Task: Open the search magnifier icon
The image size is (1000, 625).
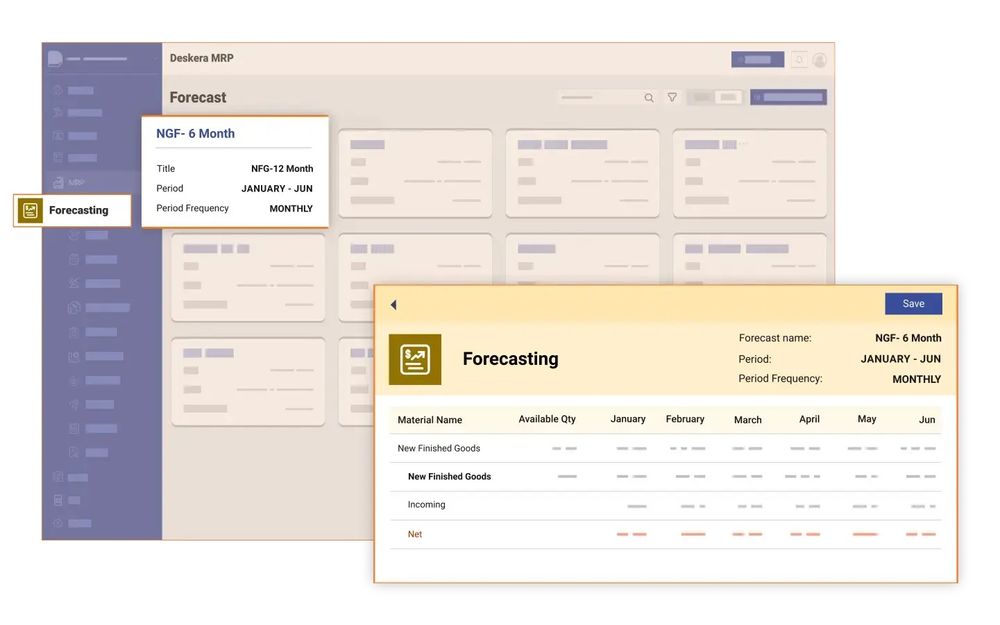Action: tap(650, 98)
